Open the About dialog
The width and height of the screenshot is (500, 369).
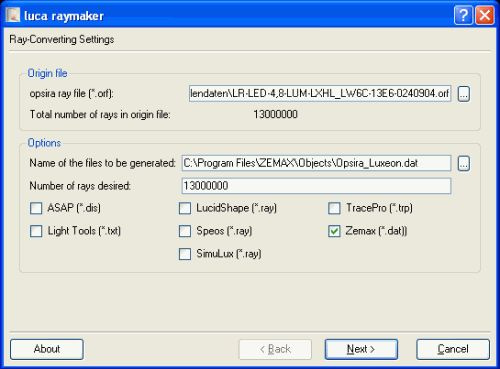[x=47, y=349]
